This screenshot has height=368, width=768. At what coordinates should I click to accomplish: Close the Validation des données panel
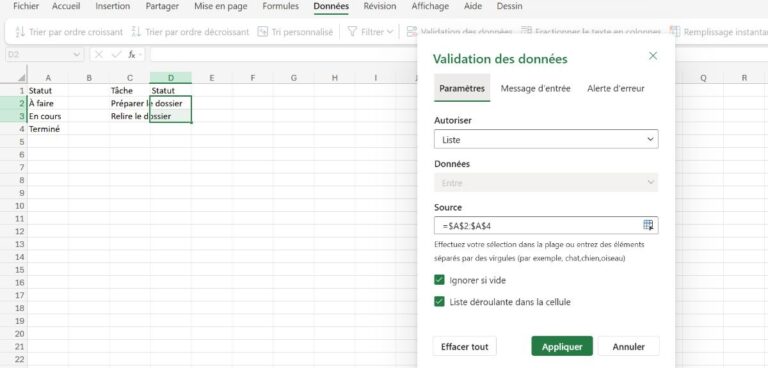653,56
